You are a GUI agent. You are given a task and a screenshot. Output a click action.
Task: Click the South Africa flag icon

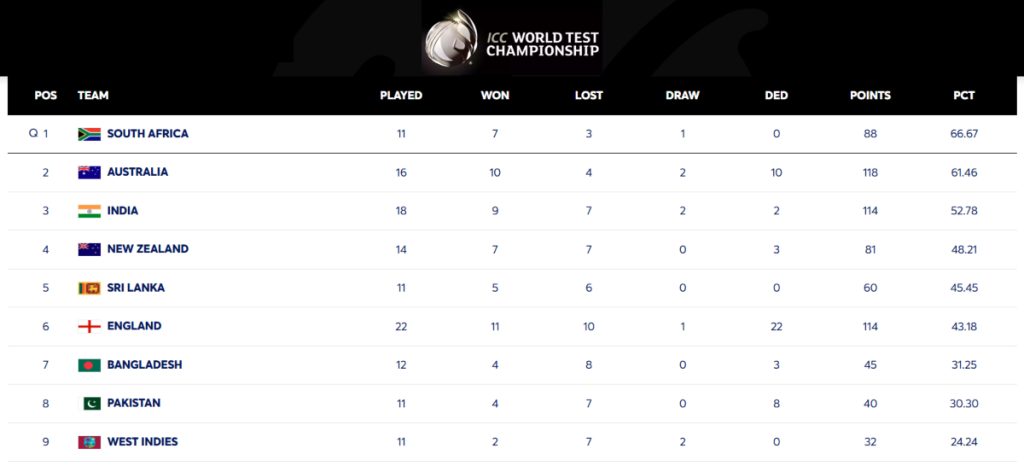(89, 134)
